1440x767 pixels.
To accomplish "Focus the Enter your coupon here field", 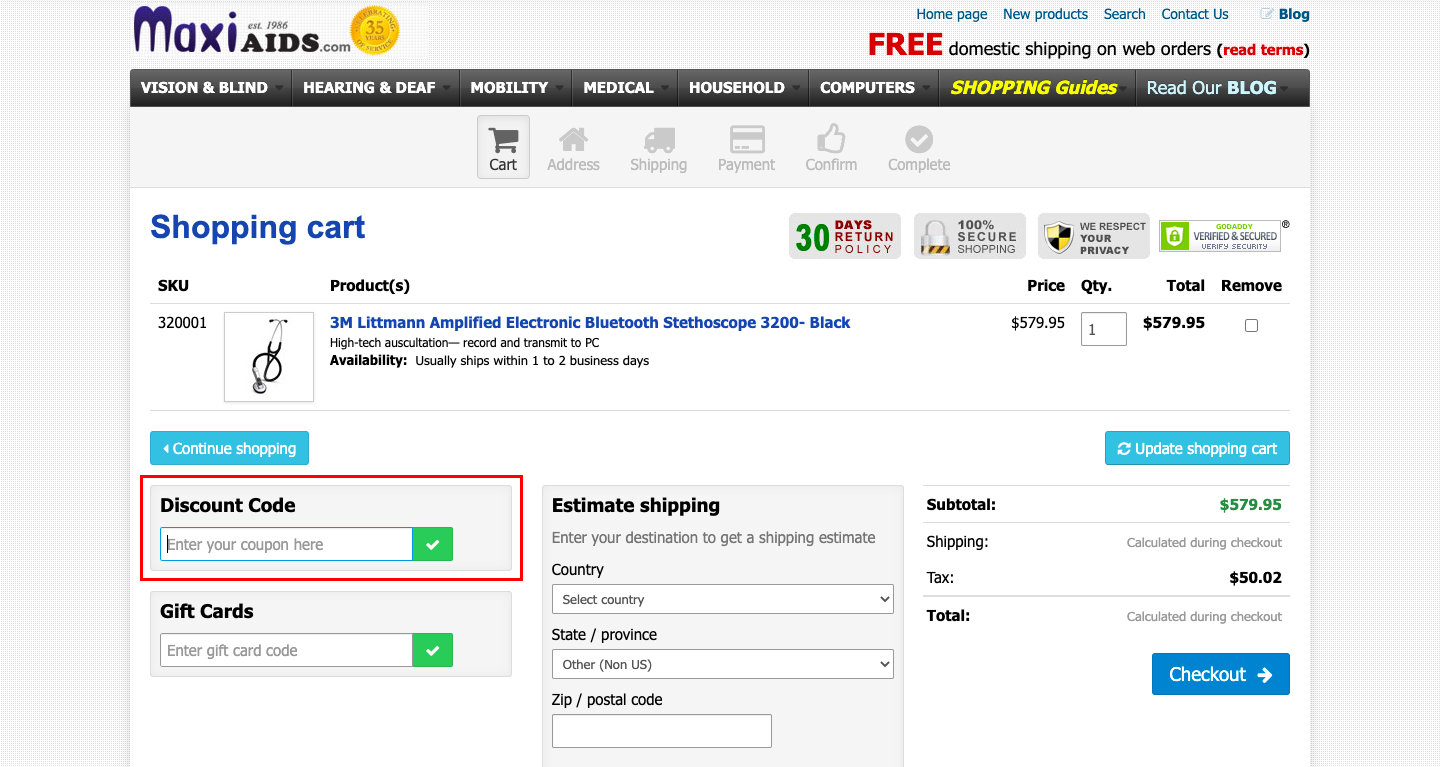I will pyautogui.click(x=286, y=544).
